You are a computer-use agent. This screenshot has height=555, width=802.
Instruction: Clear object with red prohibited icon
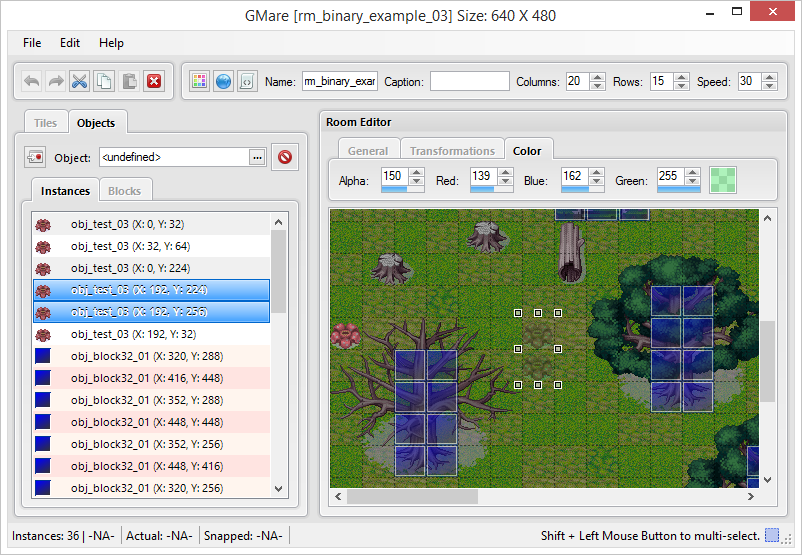click(x=285, y=157)
